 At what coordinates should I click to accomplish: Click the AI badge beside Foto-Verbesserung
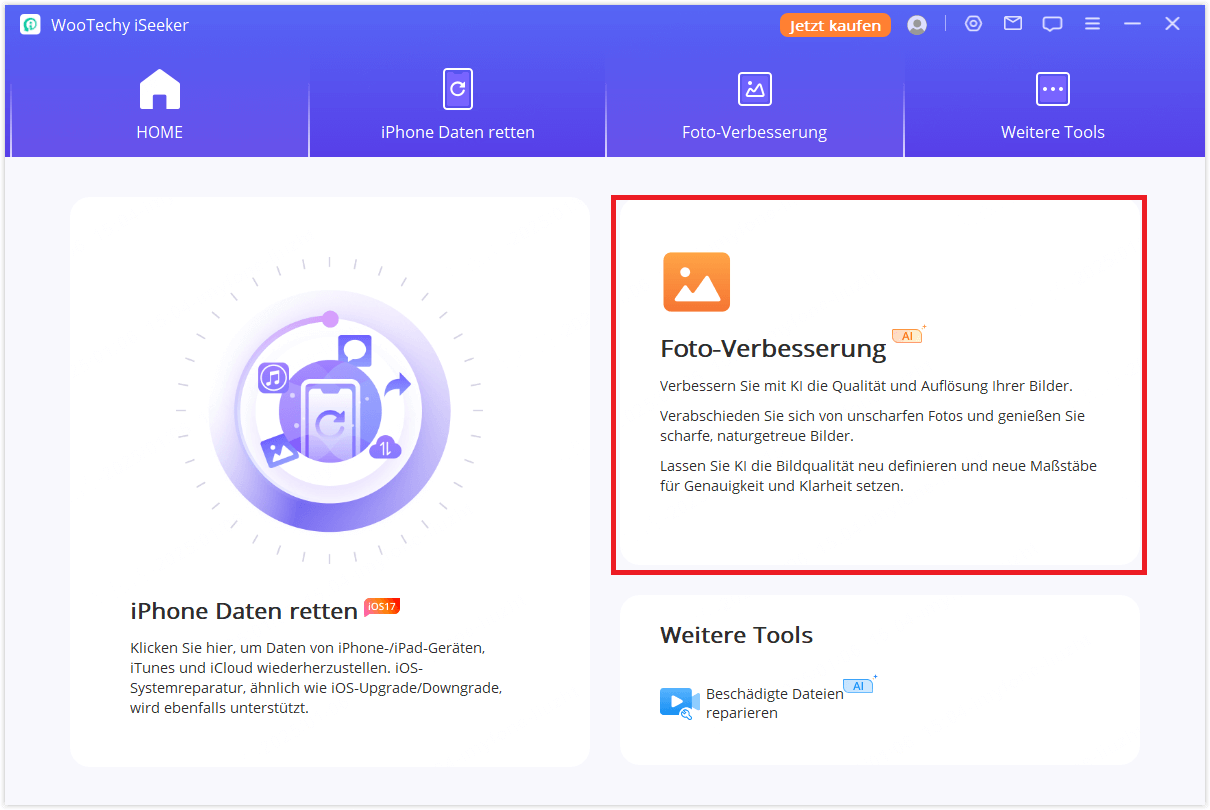tap(908, 336)
